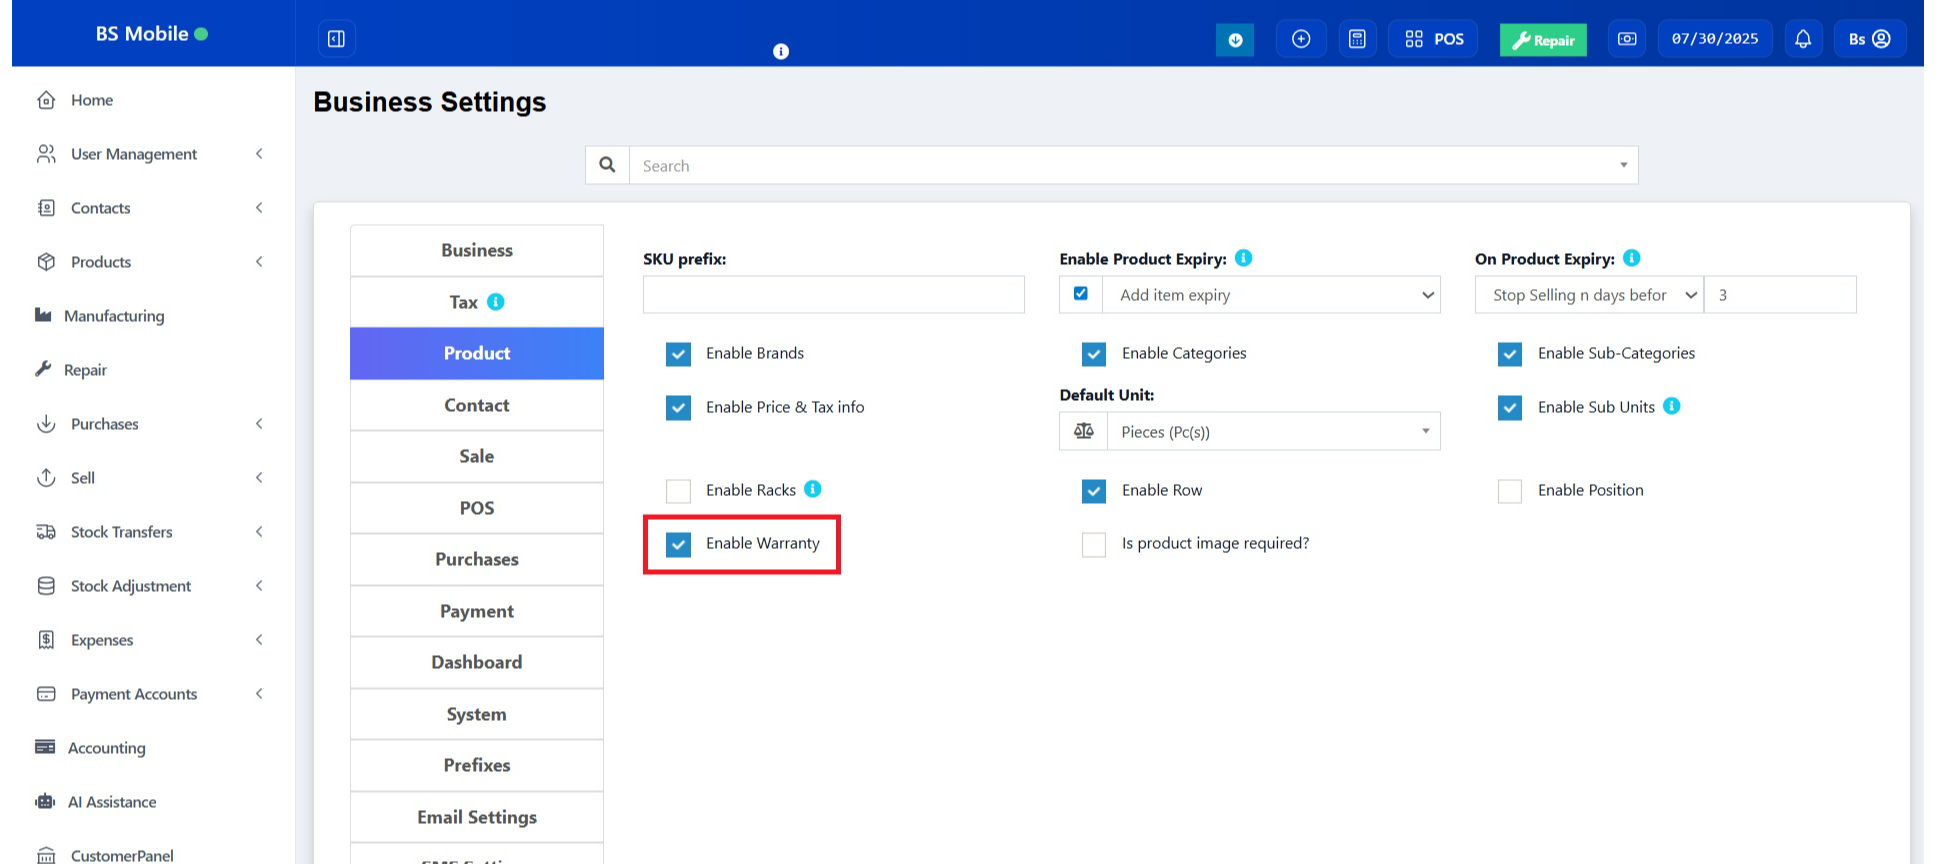Open AI Assistance in the sidebar

(111, 802)
